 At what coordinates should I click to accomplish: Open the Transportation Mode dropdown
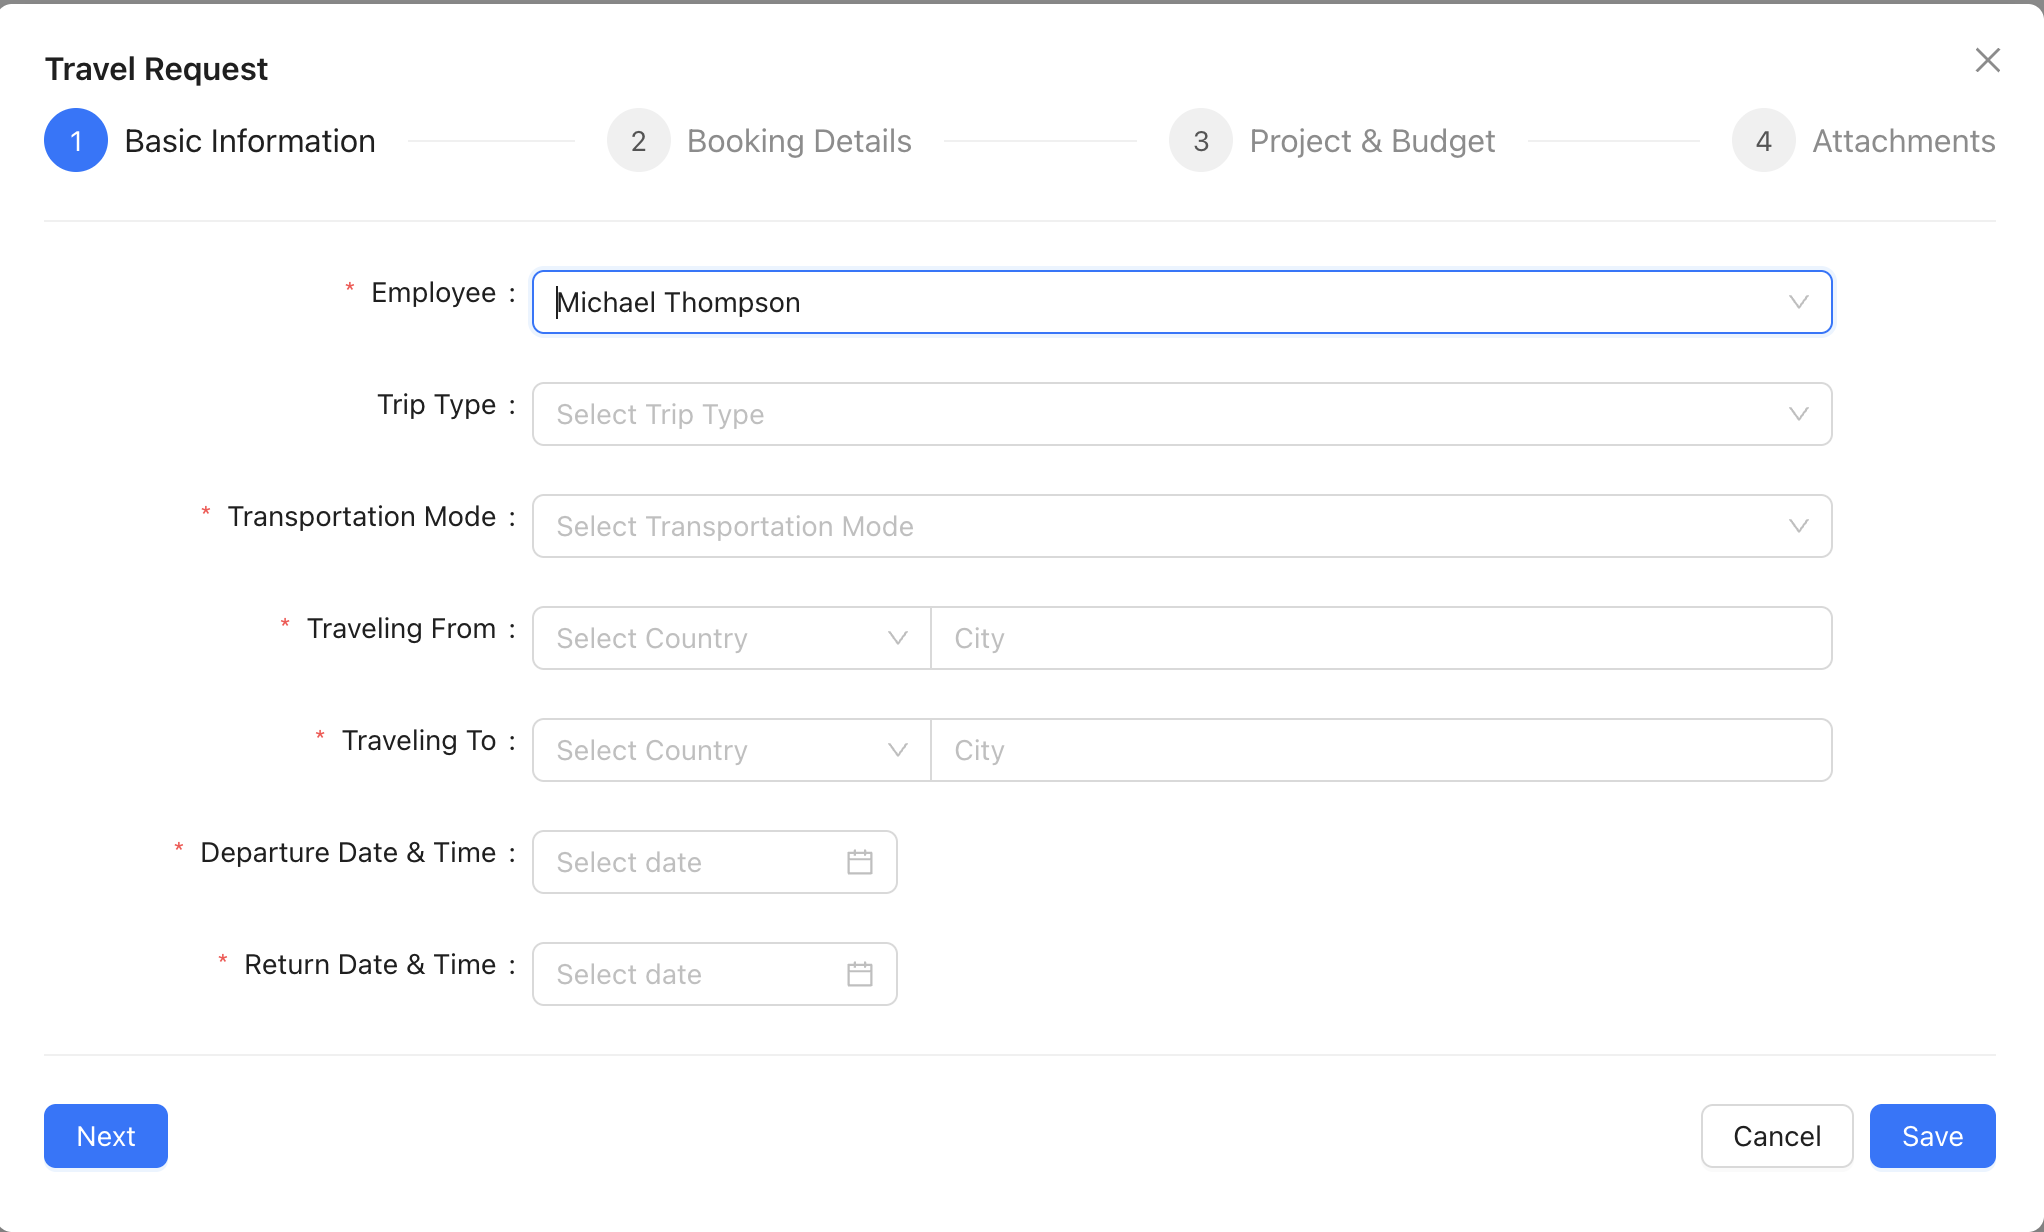pos(1180,526)
